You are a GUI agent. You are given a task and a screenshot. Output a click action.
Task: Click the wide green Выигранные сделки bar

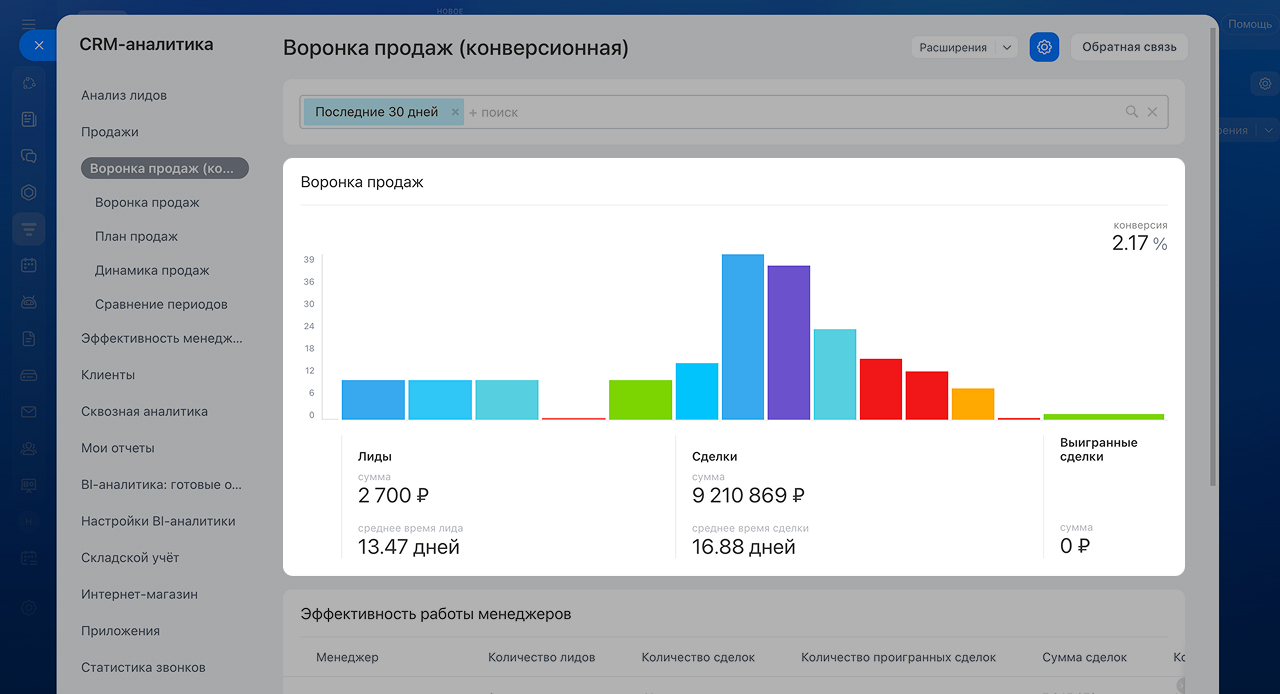(1104, 416)
